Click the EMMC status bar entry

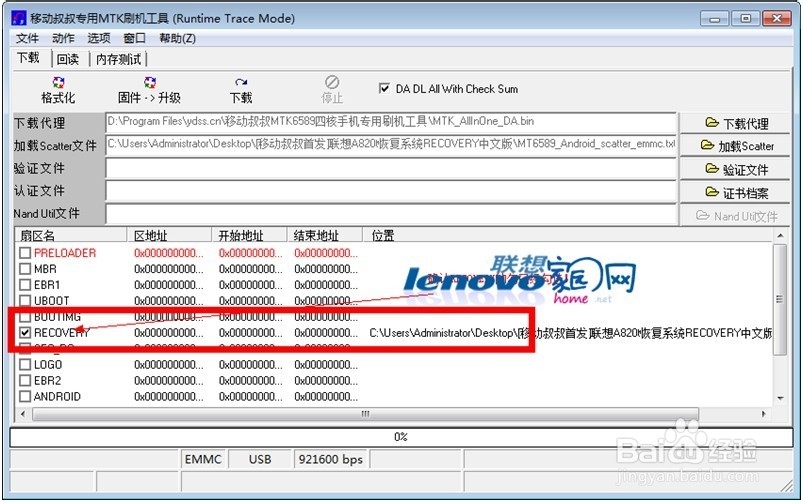(203, 459)
